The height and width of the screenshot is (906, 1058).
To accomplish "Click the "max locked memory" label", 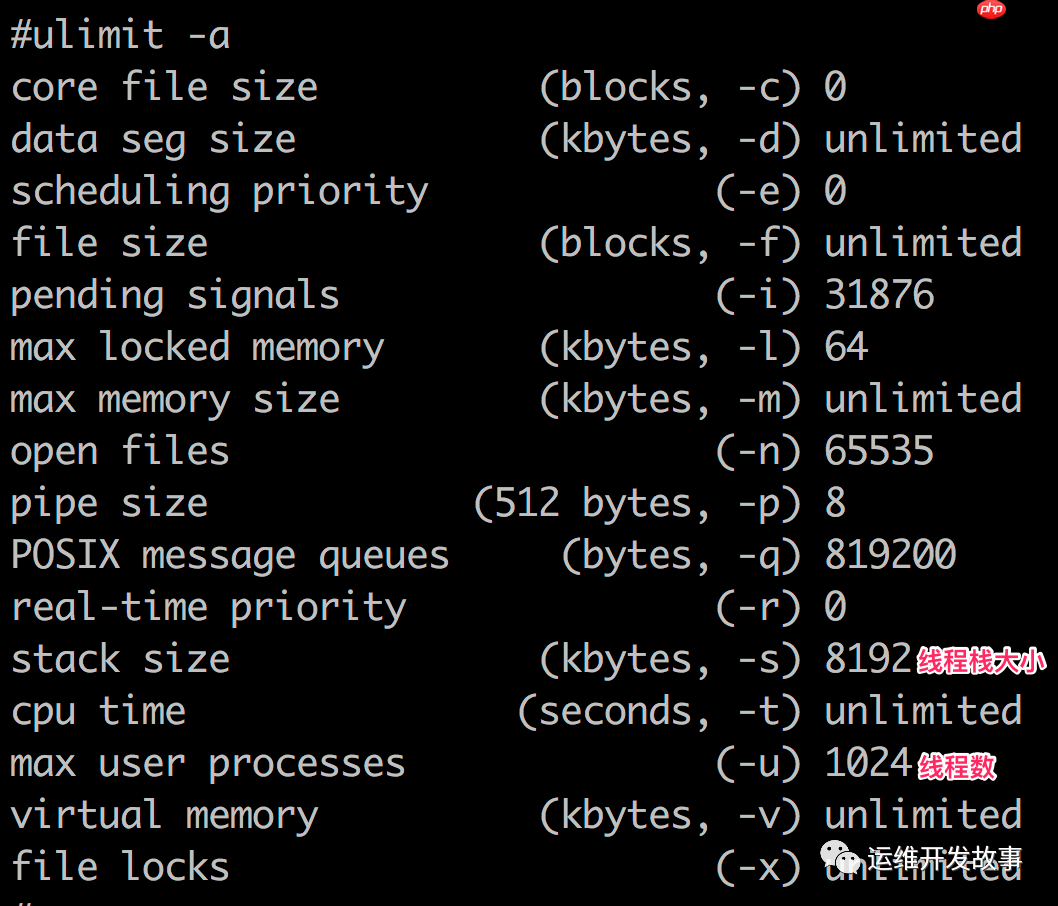I will pos(197,348).
